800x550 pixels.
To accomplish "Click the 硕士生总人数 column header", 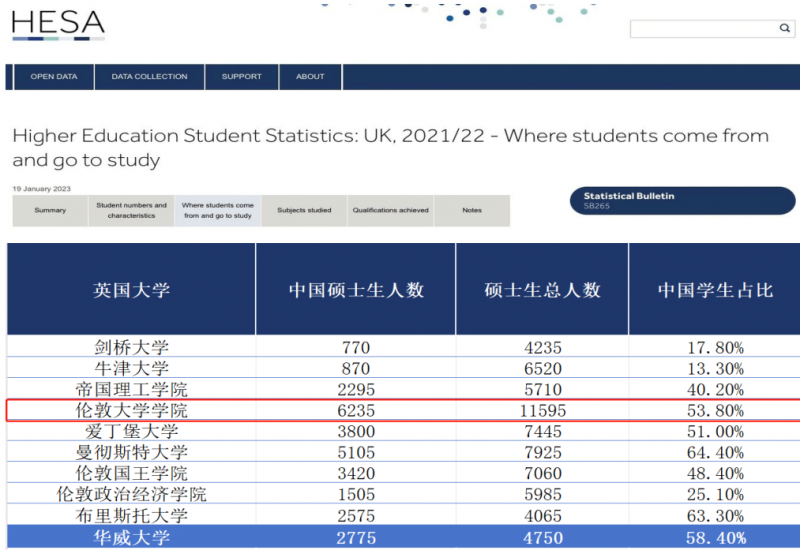I will [542, 290].
